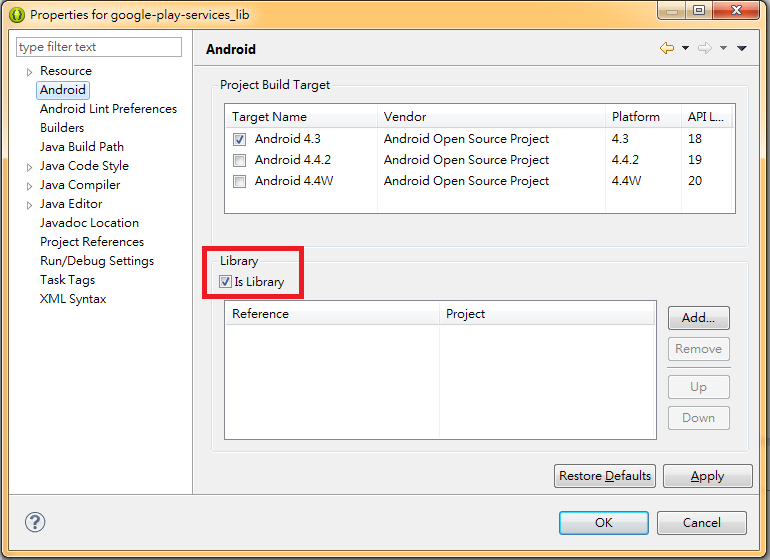The image size is (770, 560).
Task: Expand the Java Editor node
Action: pos(29,205)
